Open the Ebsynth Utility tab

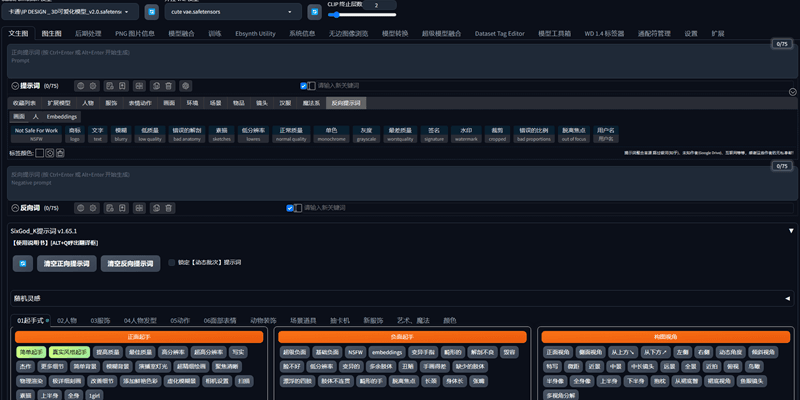[255, 34]
